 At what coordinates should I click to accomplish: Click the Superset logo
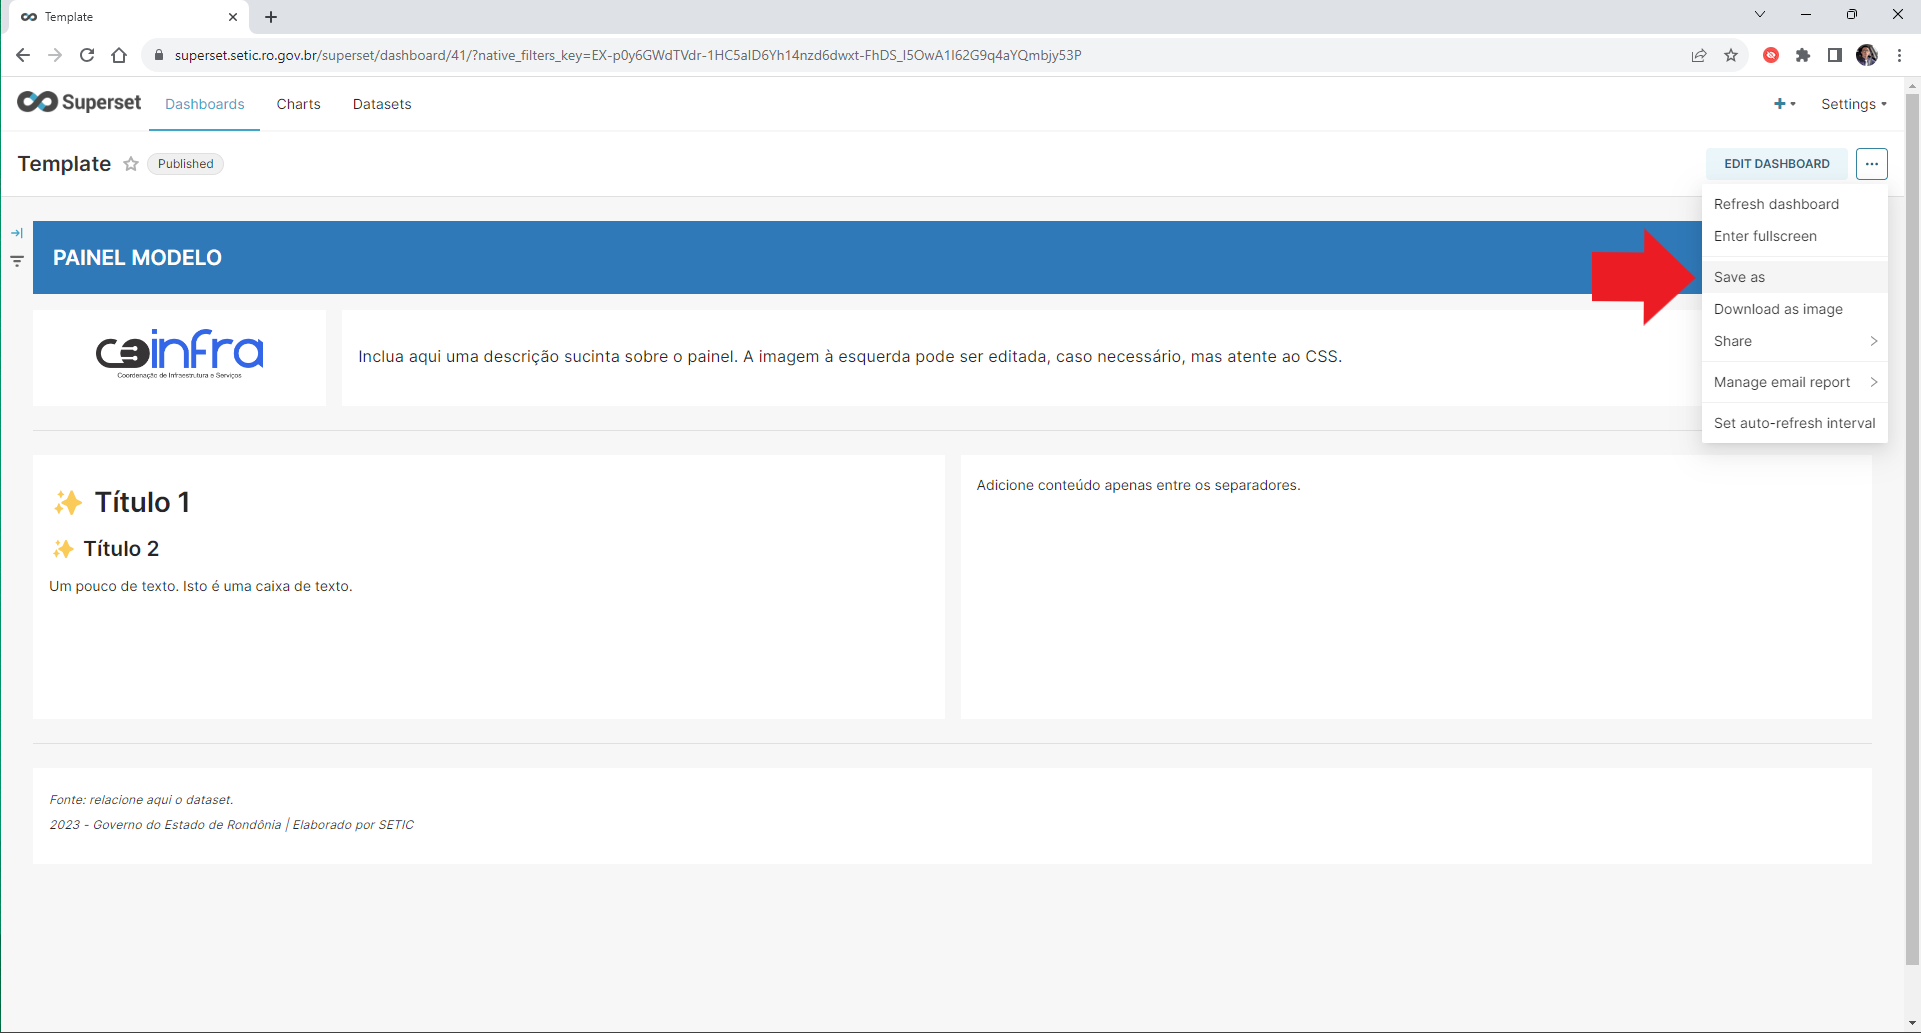click(x=79, y=102)
